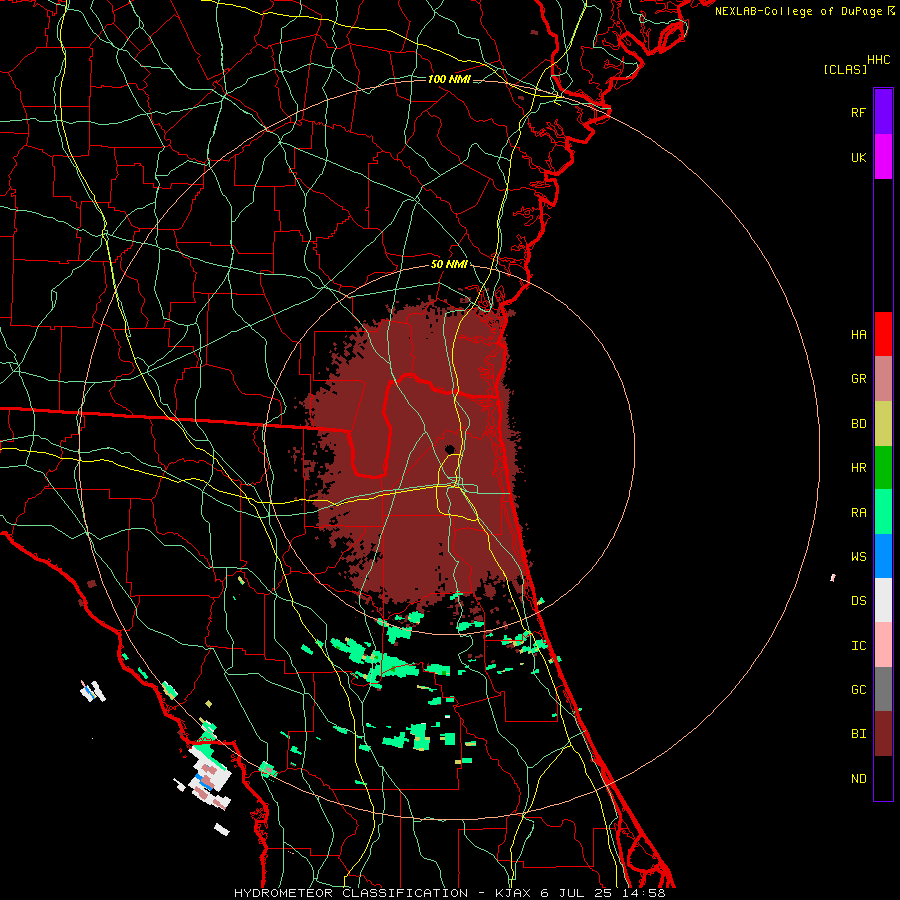Click the DS white legend swatch

[x=883, y=600]
